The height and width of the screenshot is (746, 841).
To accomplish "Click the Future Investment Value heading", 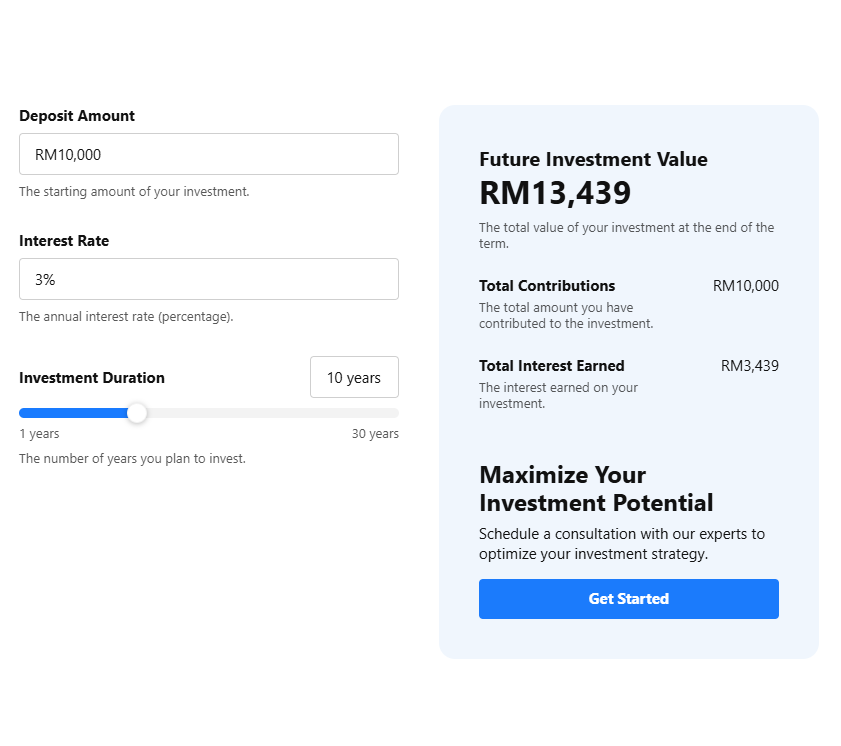I will pos(593,159).
